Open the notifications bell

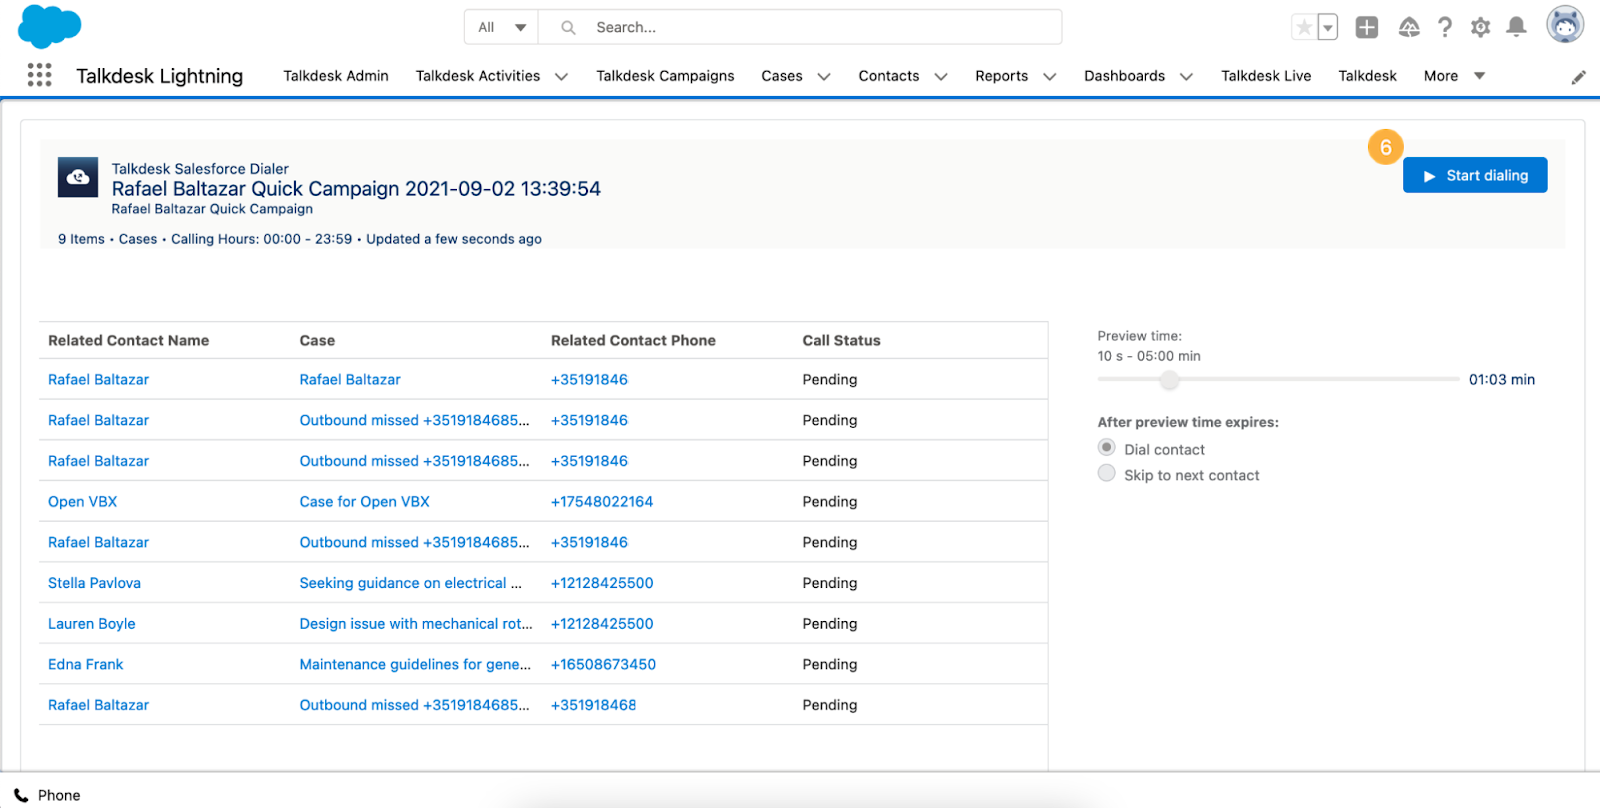(1516, 27)
